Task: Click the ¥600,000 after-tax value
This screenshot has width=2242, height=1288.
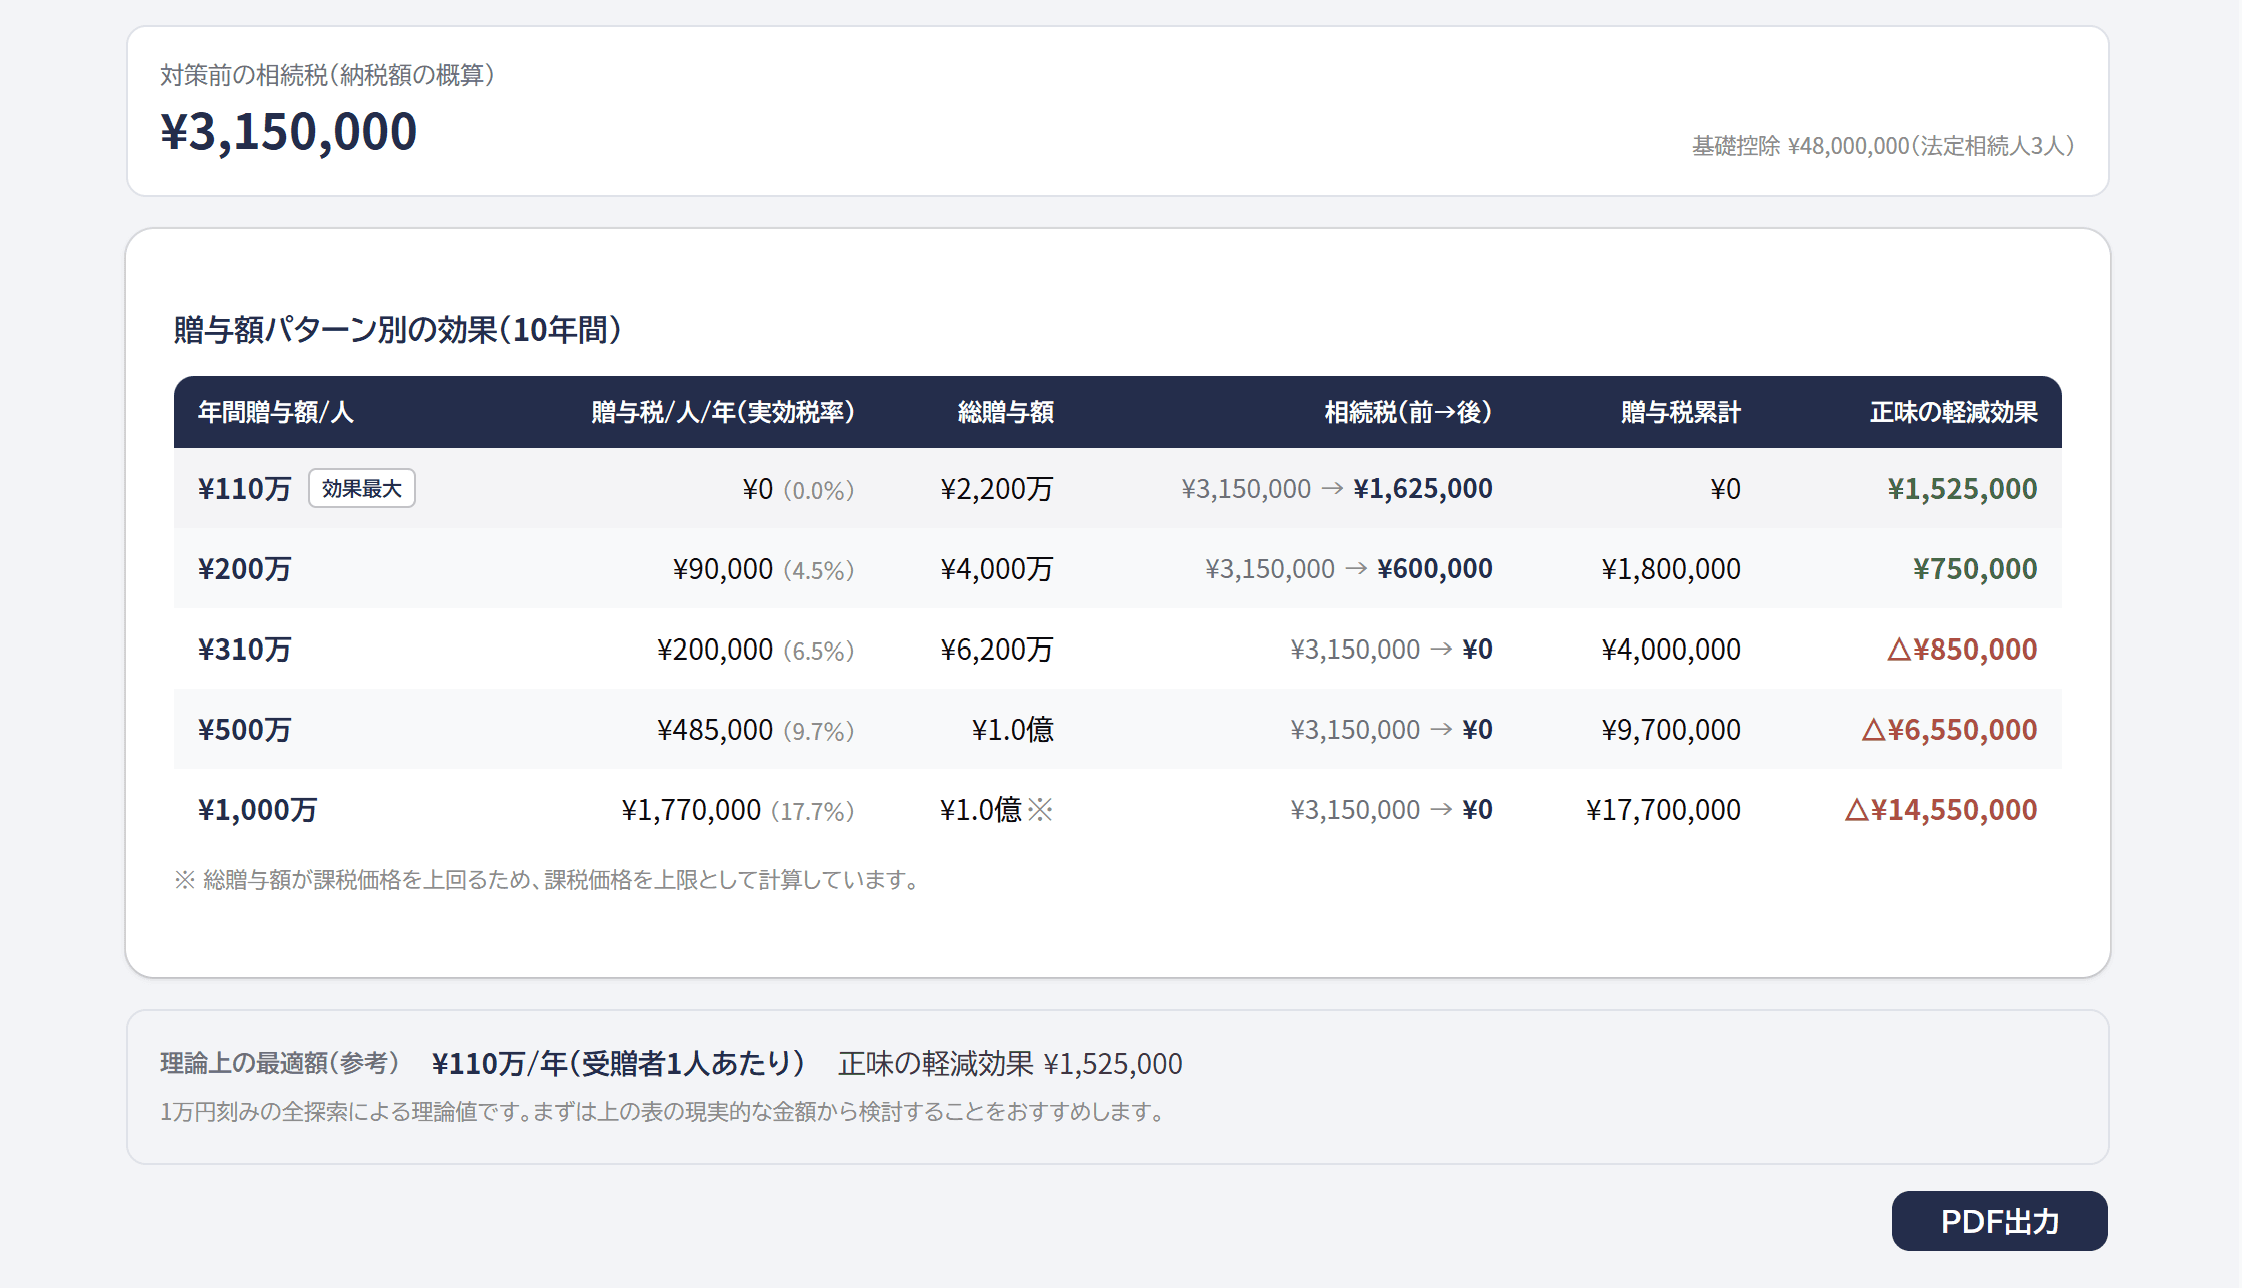Action: click(1435, 568)
